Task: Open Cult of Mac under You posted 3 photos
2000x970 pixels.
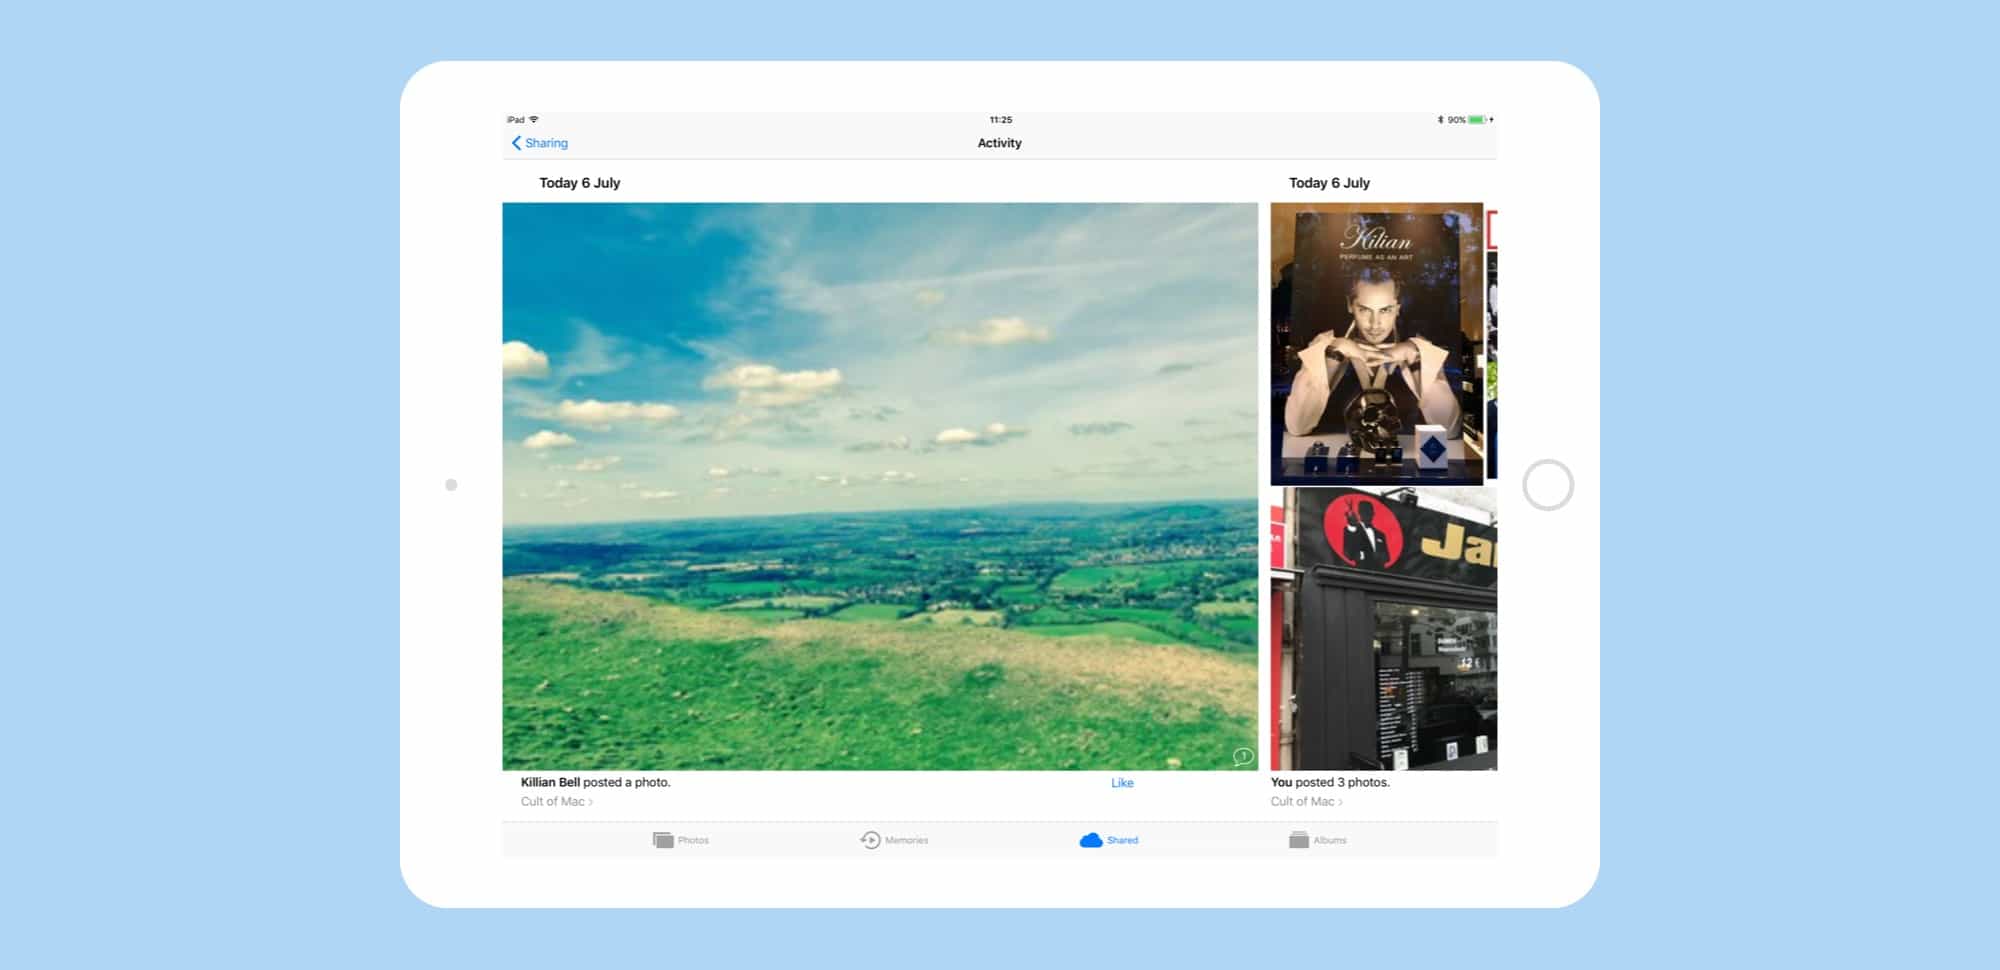Action: [1303, 801]
